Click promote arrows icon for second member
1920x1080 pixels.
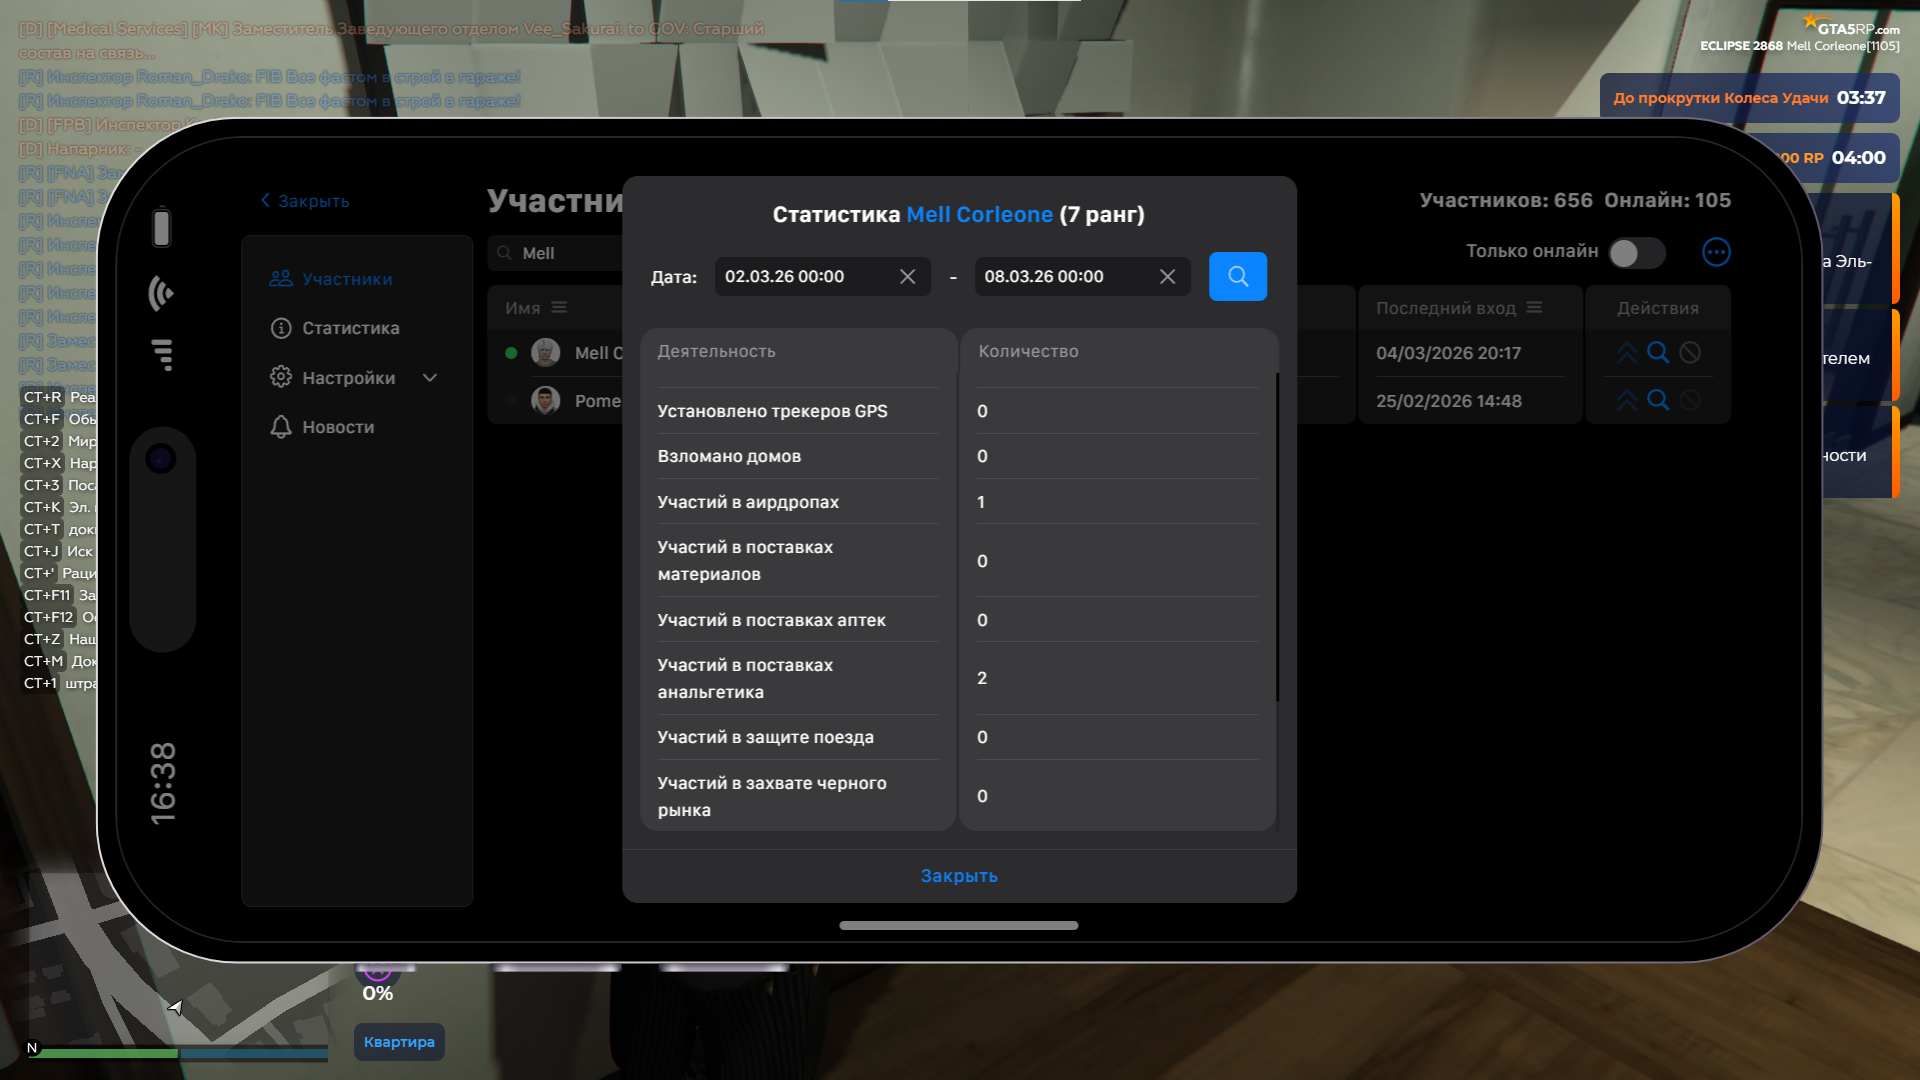pyautogui.click(x=1627, y=401)
